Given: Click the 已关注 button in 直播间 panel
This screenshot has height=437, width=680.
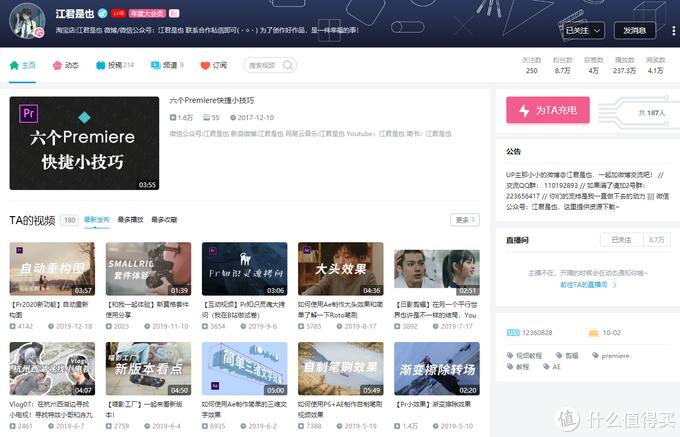Looking at the screenshot, I should 621,240.
